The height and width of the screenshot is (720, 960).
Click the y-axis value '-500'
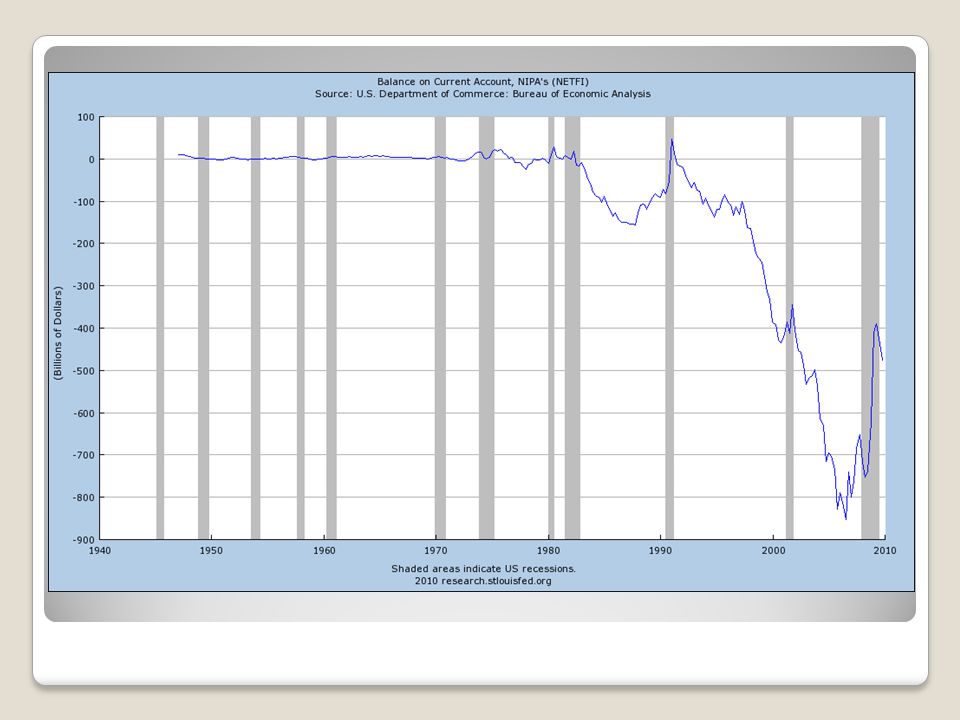click(x=84, y=370)
